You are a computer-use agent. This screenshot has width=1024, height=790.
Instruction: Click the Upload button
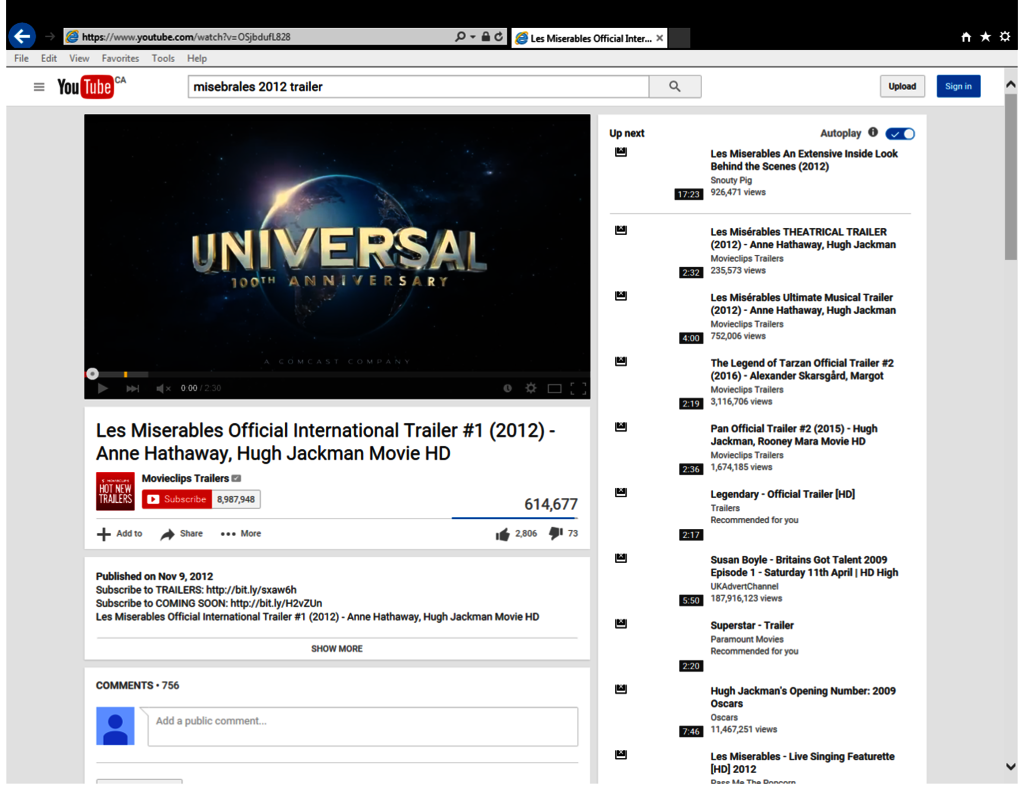pos(902,86)
